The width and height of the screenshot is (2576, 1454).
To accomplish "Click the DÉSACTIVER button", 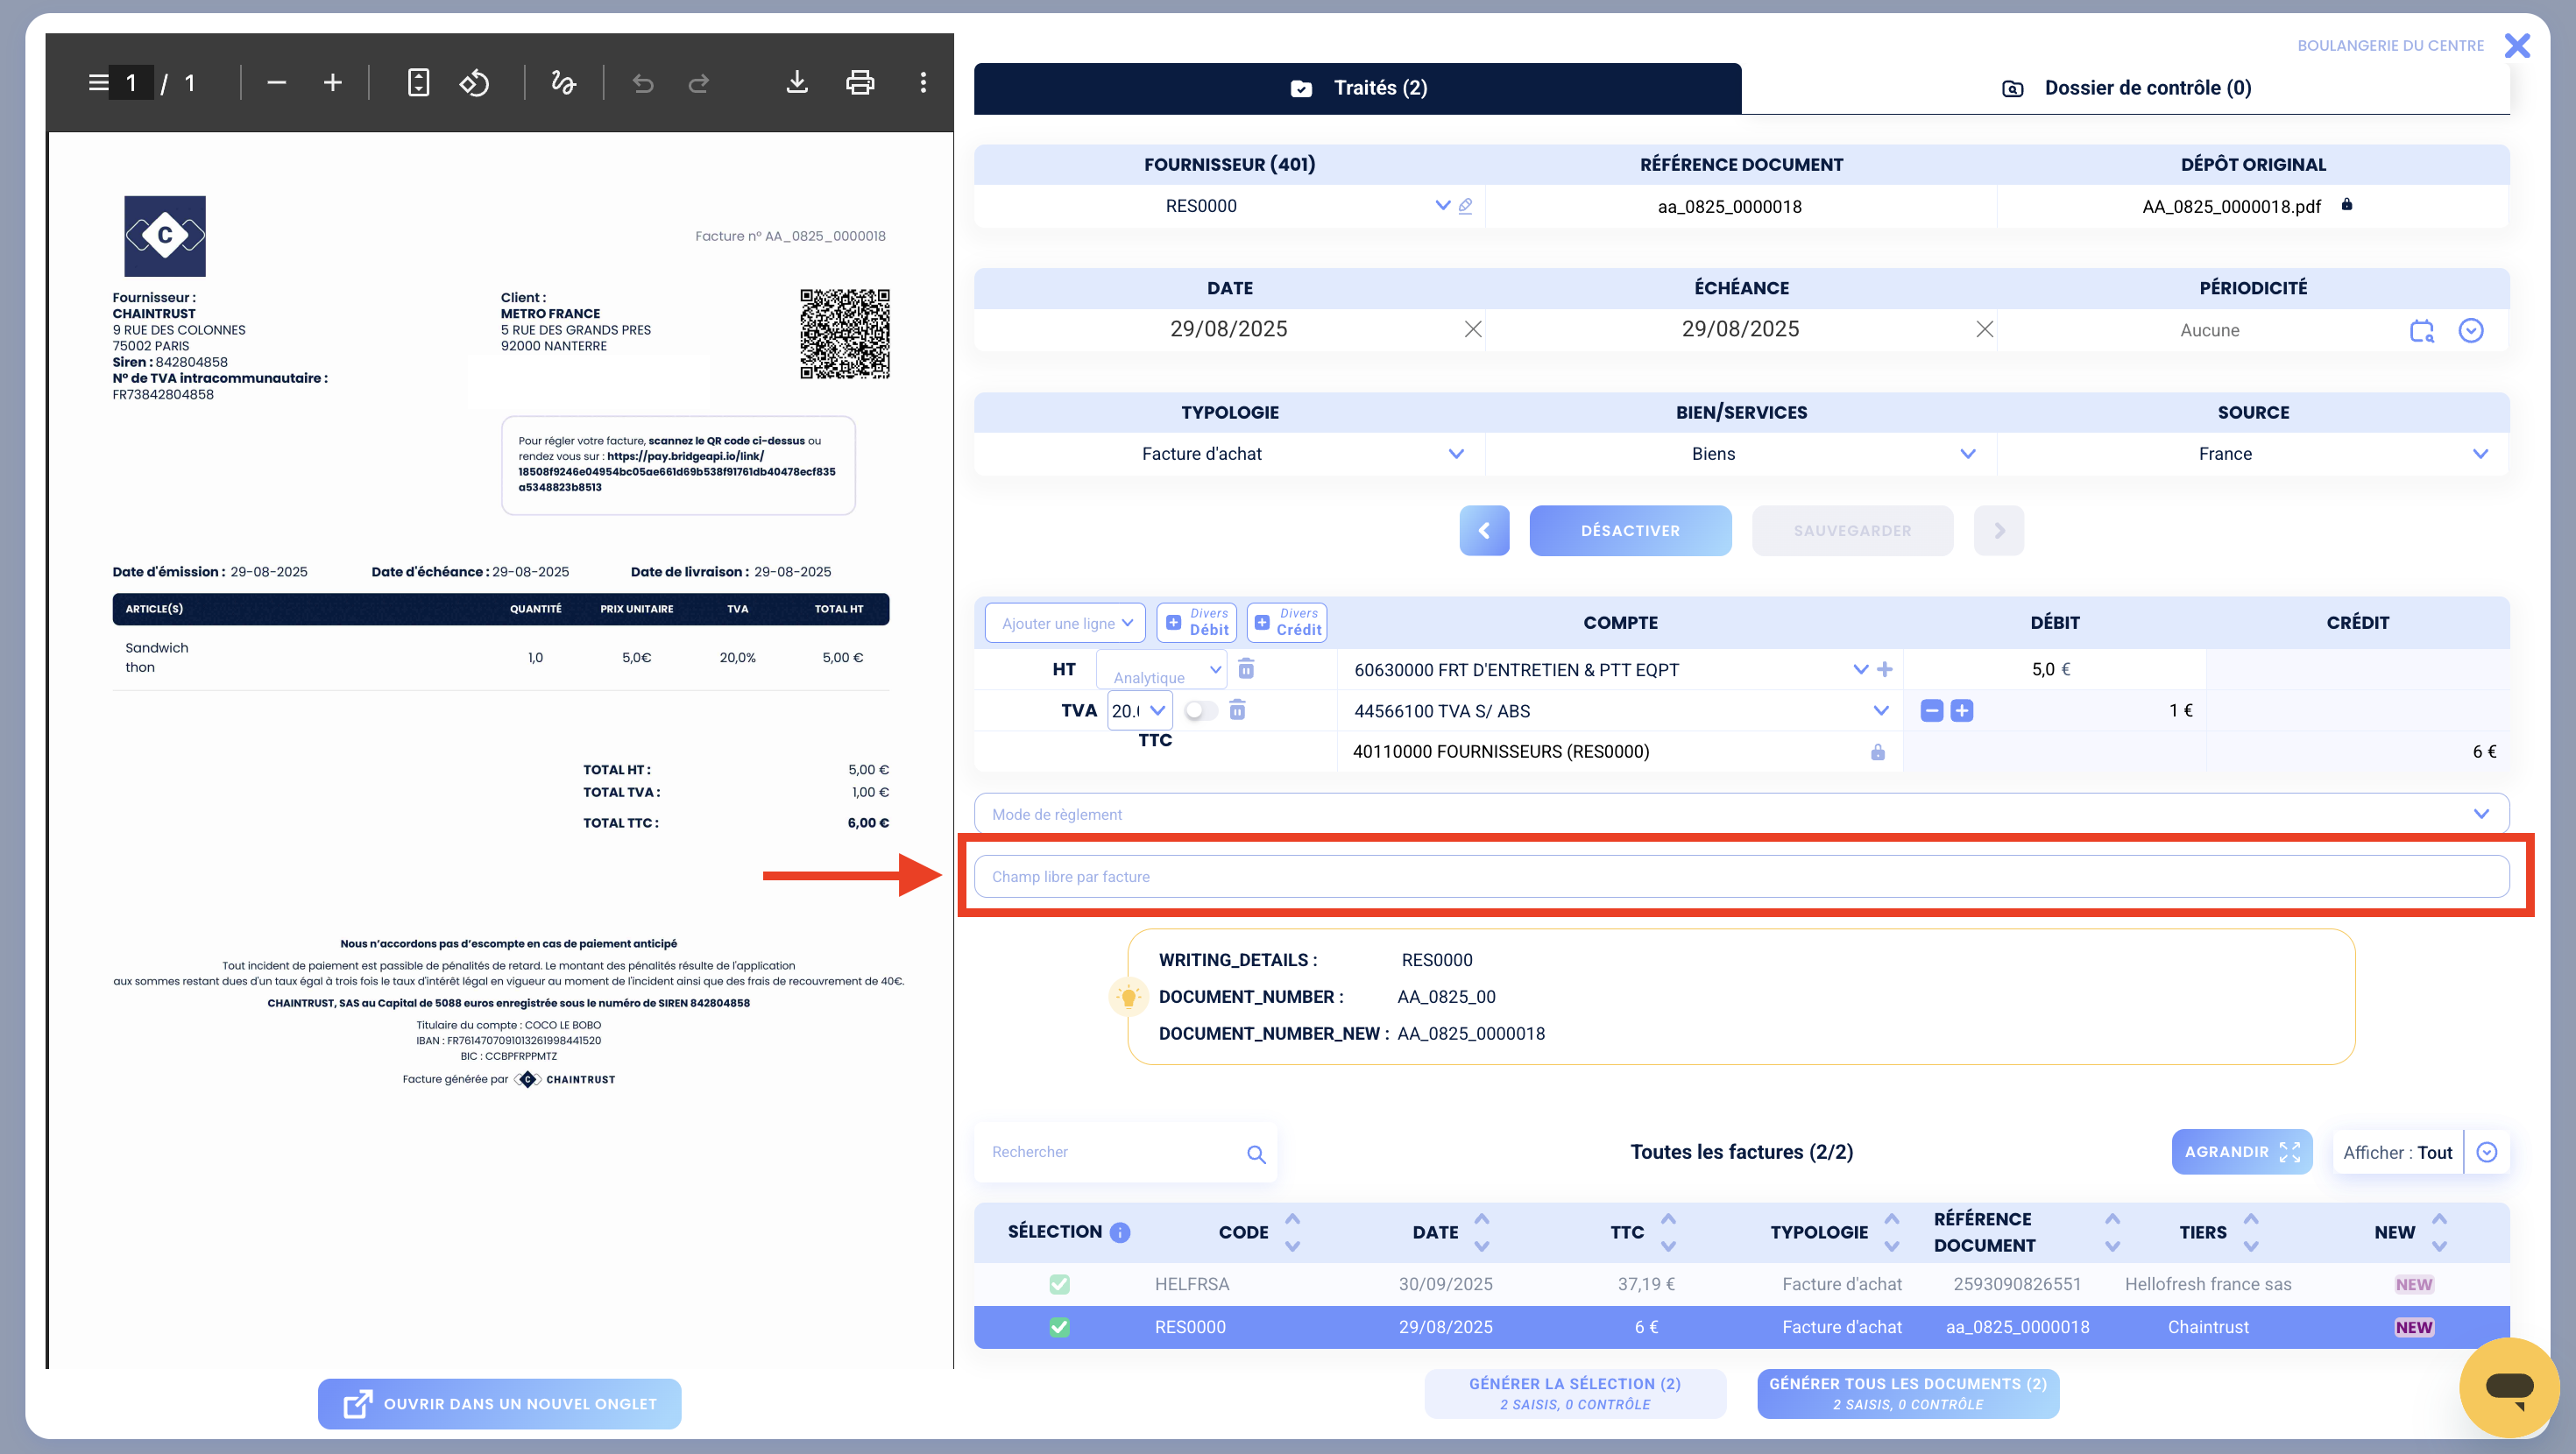I will click(x=1630, y=530).
